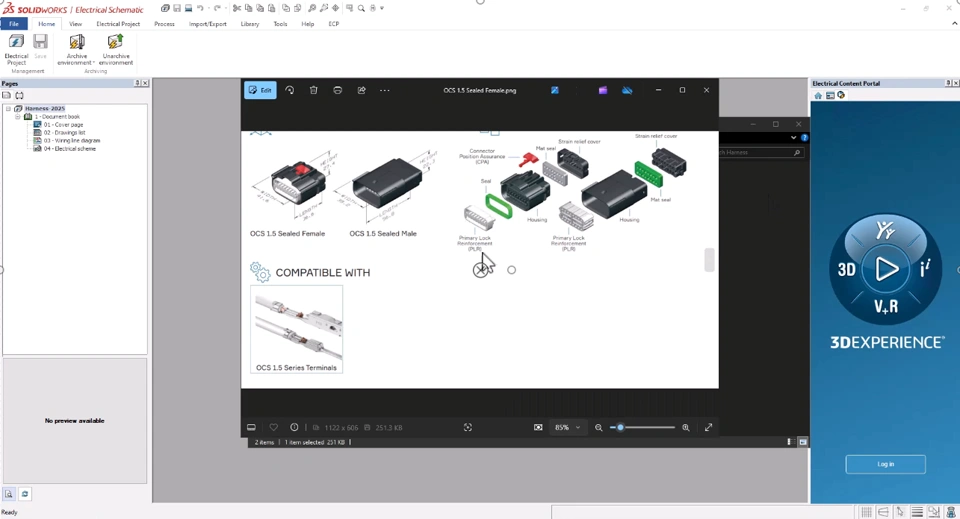The height and width of the screenshot is (519, 960).
Task: Open the file info icon in Photos
Action: point(294,427)
